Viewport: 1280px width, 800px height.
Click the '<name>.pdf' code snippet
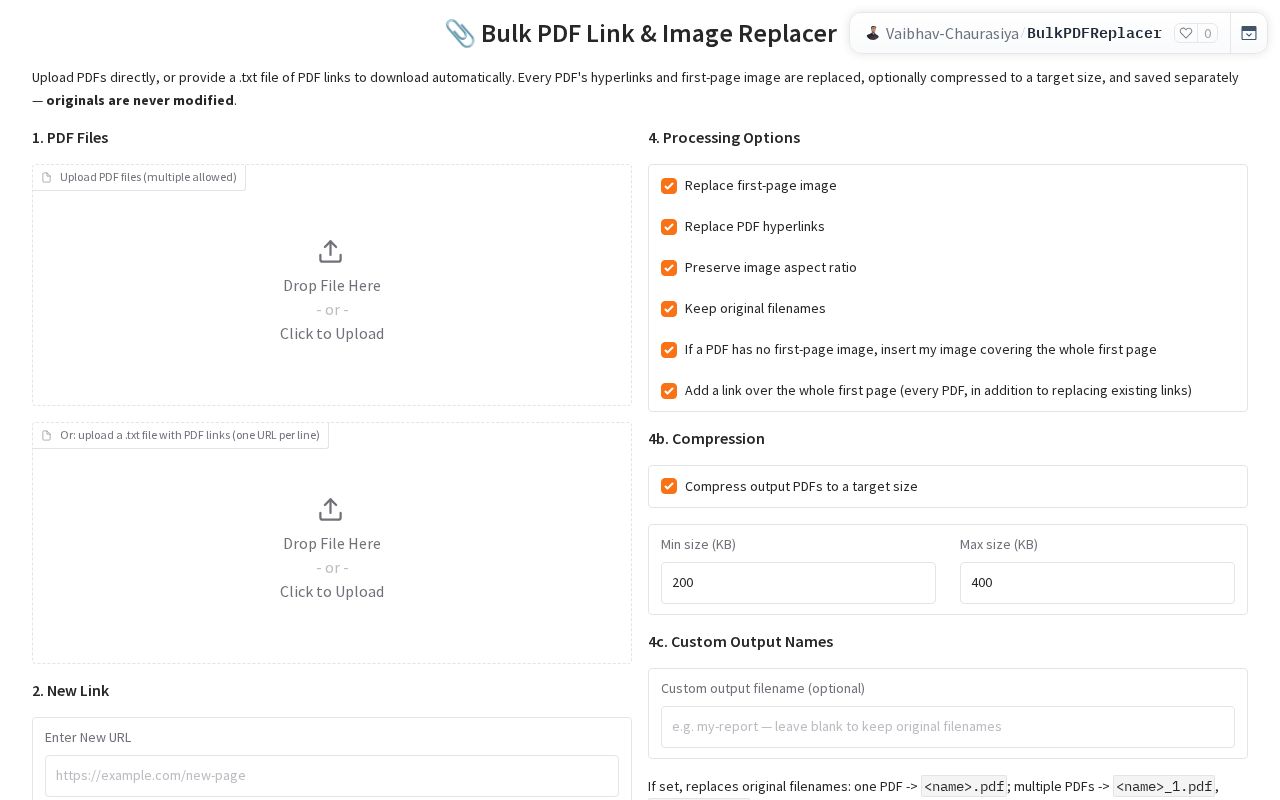click(964, 787)
